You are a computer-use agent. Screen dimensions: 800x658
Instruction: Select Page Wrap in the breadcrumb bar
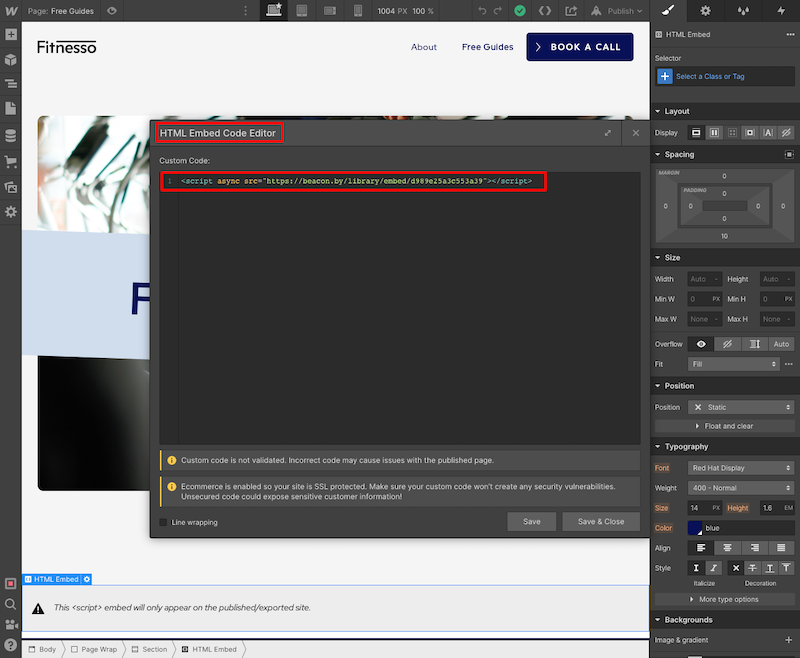pos(94,649)
